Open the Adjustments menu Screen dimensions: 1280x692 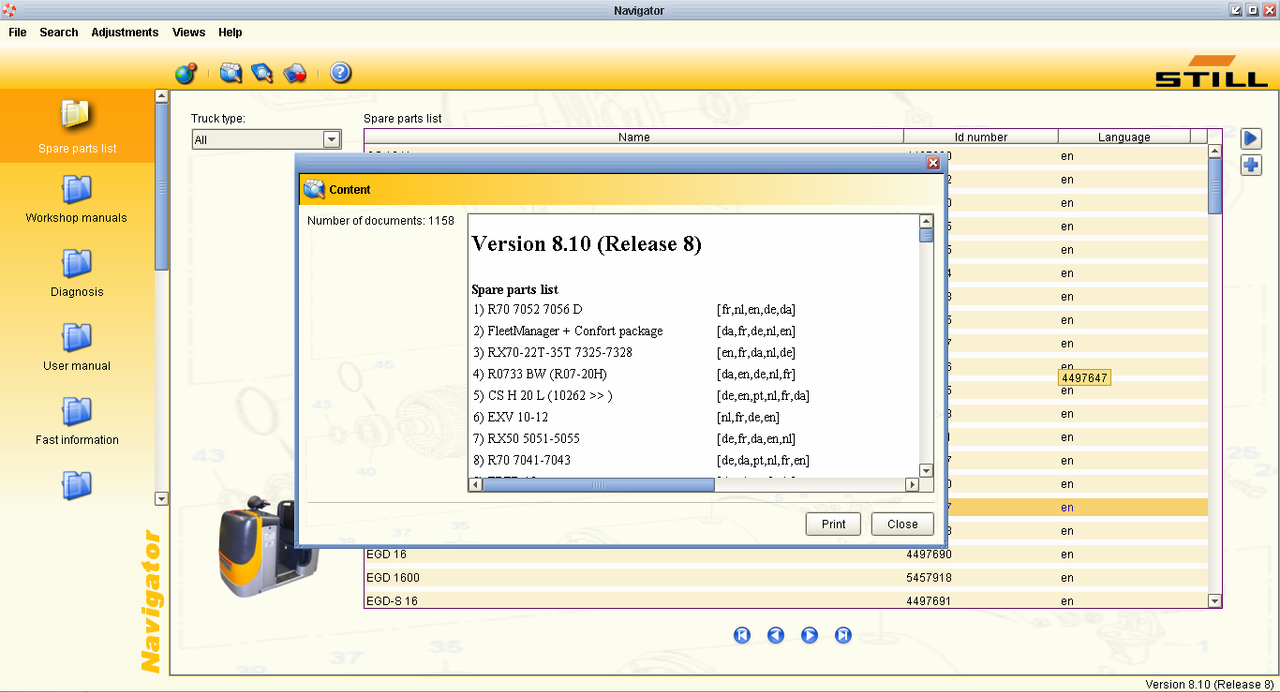(x=125, y=32)
